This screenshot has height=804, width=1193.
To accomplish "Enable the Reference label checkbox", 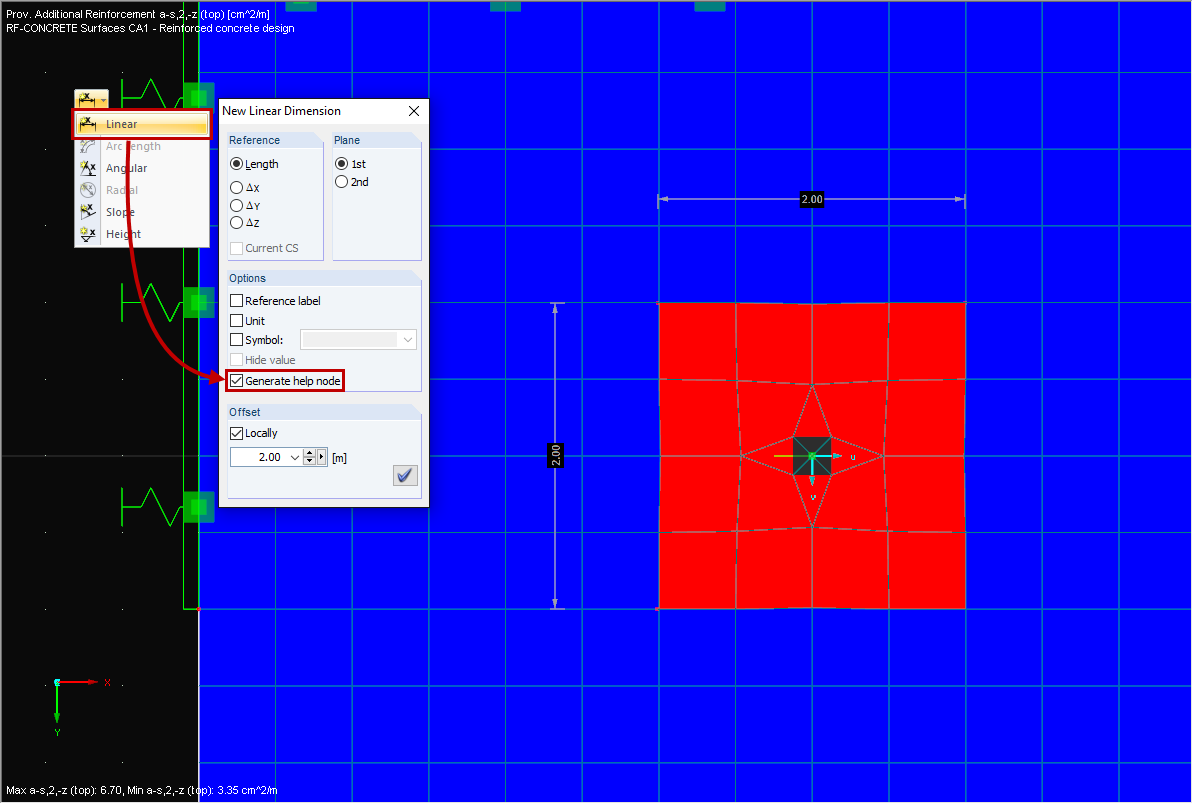I will pos(236,300).
